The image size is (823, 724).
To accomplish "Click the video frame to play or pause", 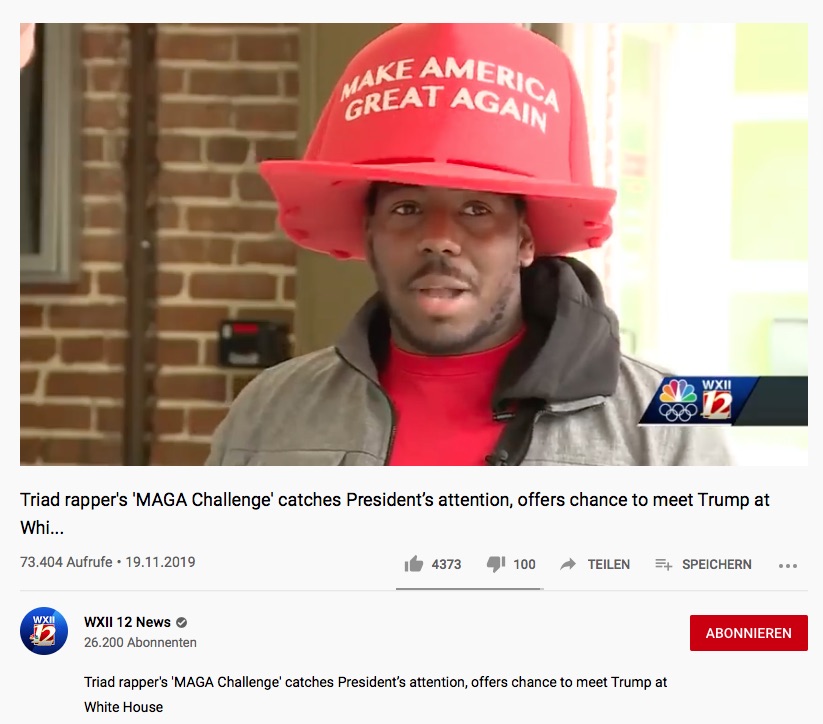I will [x=414, y=244].
